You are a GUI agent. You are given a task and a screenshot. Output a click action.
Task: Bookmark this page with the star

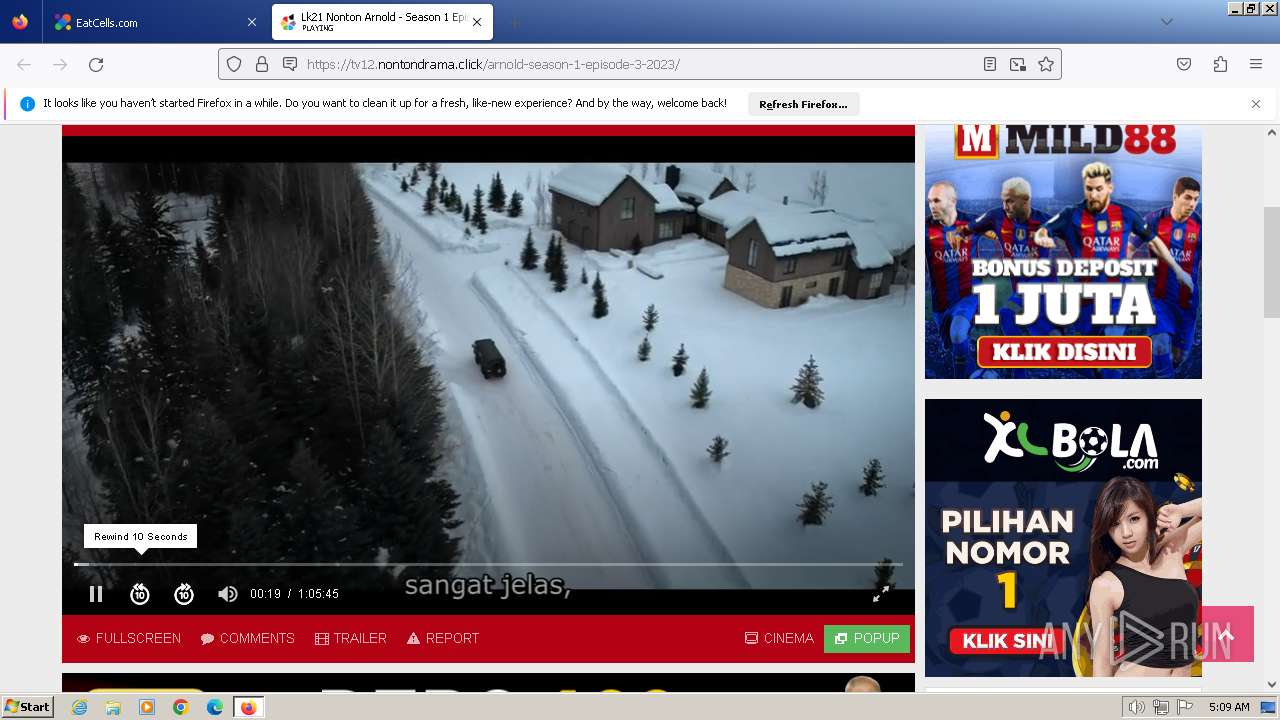[1046, 64]
